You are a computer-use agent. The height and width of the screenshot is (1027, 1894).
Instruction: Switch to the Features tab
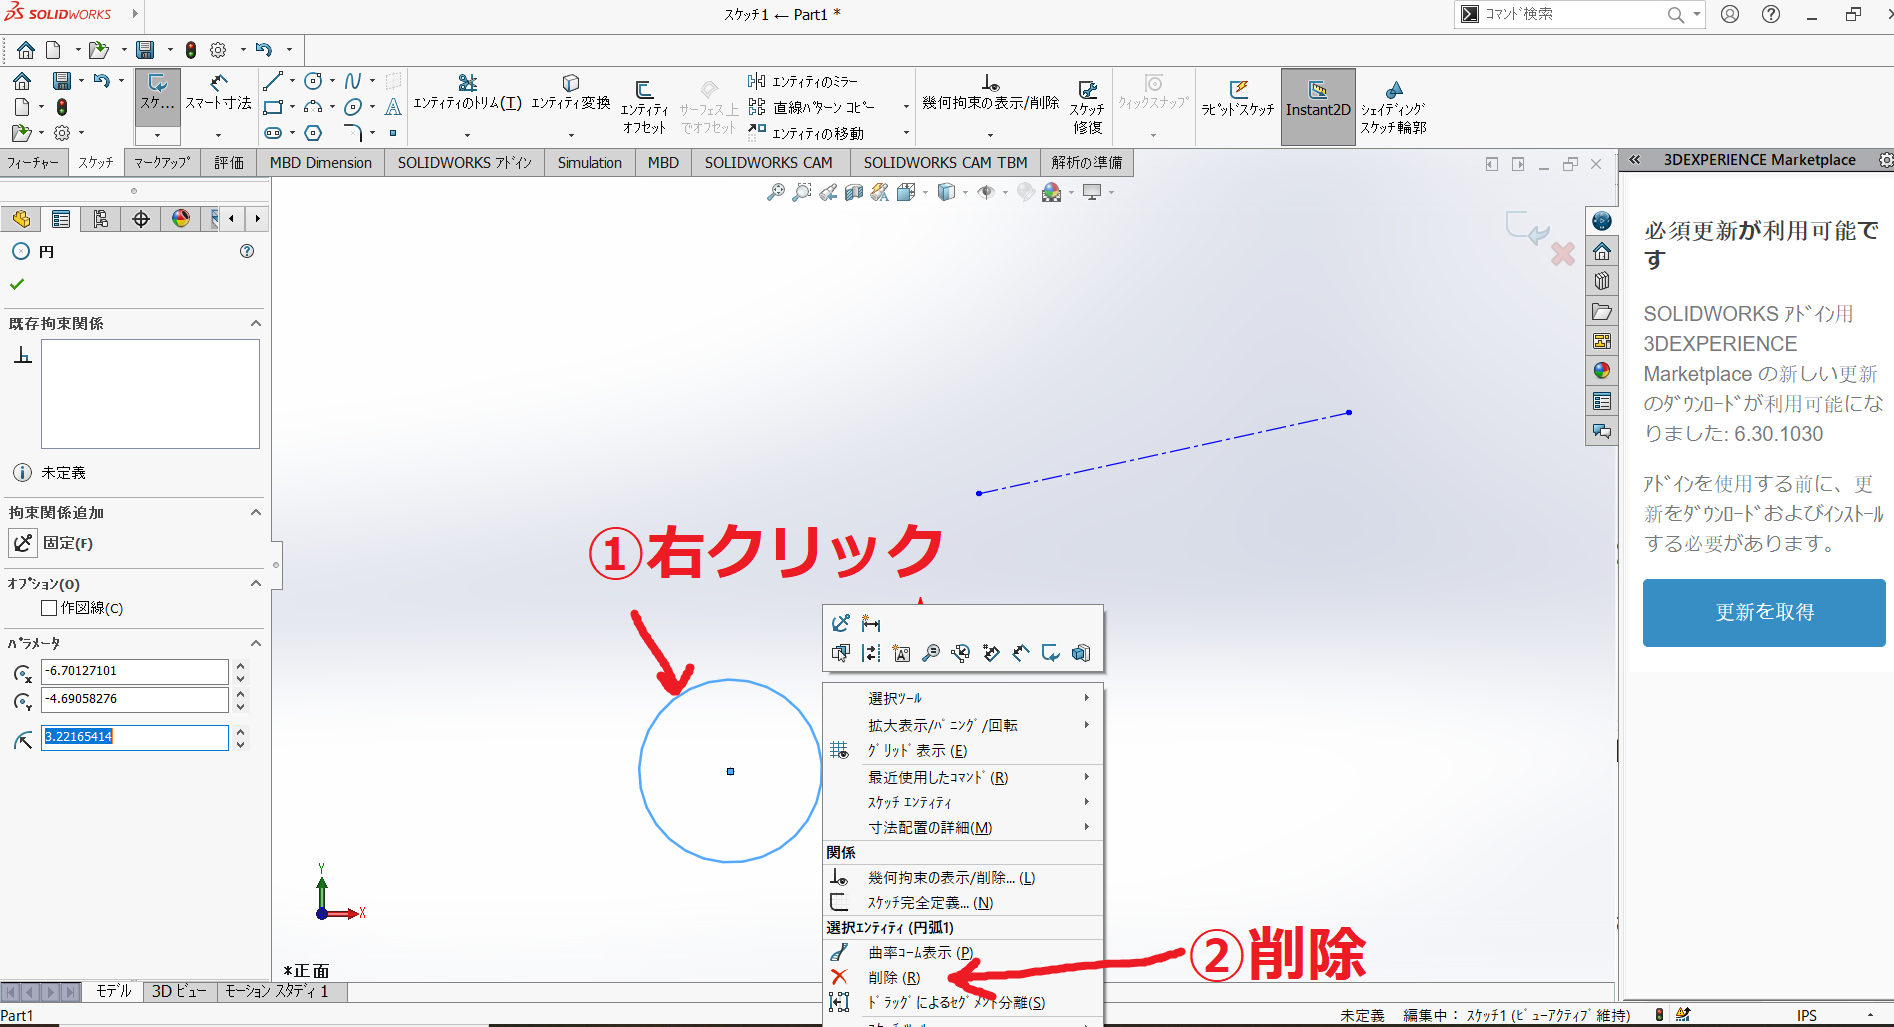coord(33,162)
